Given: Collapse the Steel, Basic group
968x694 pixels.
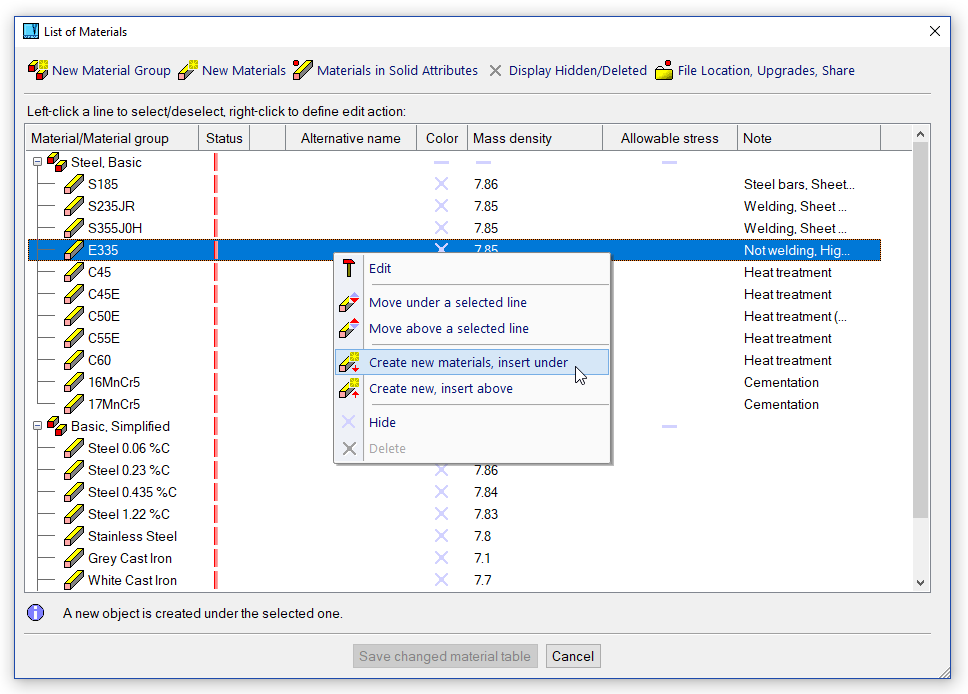Looking at the screenshot, I should point(38,162).
